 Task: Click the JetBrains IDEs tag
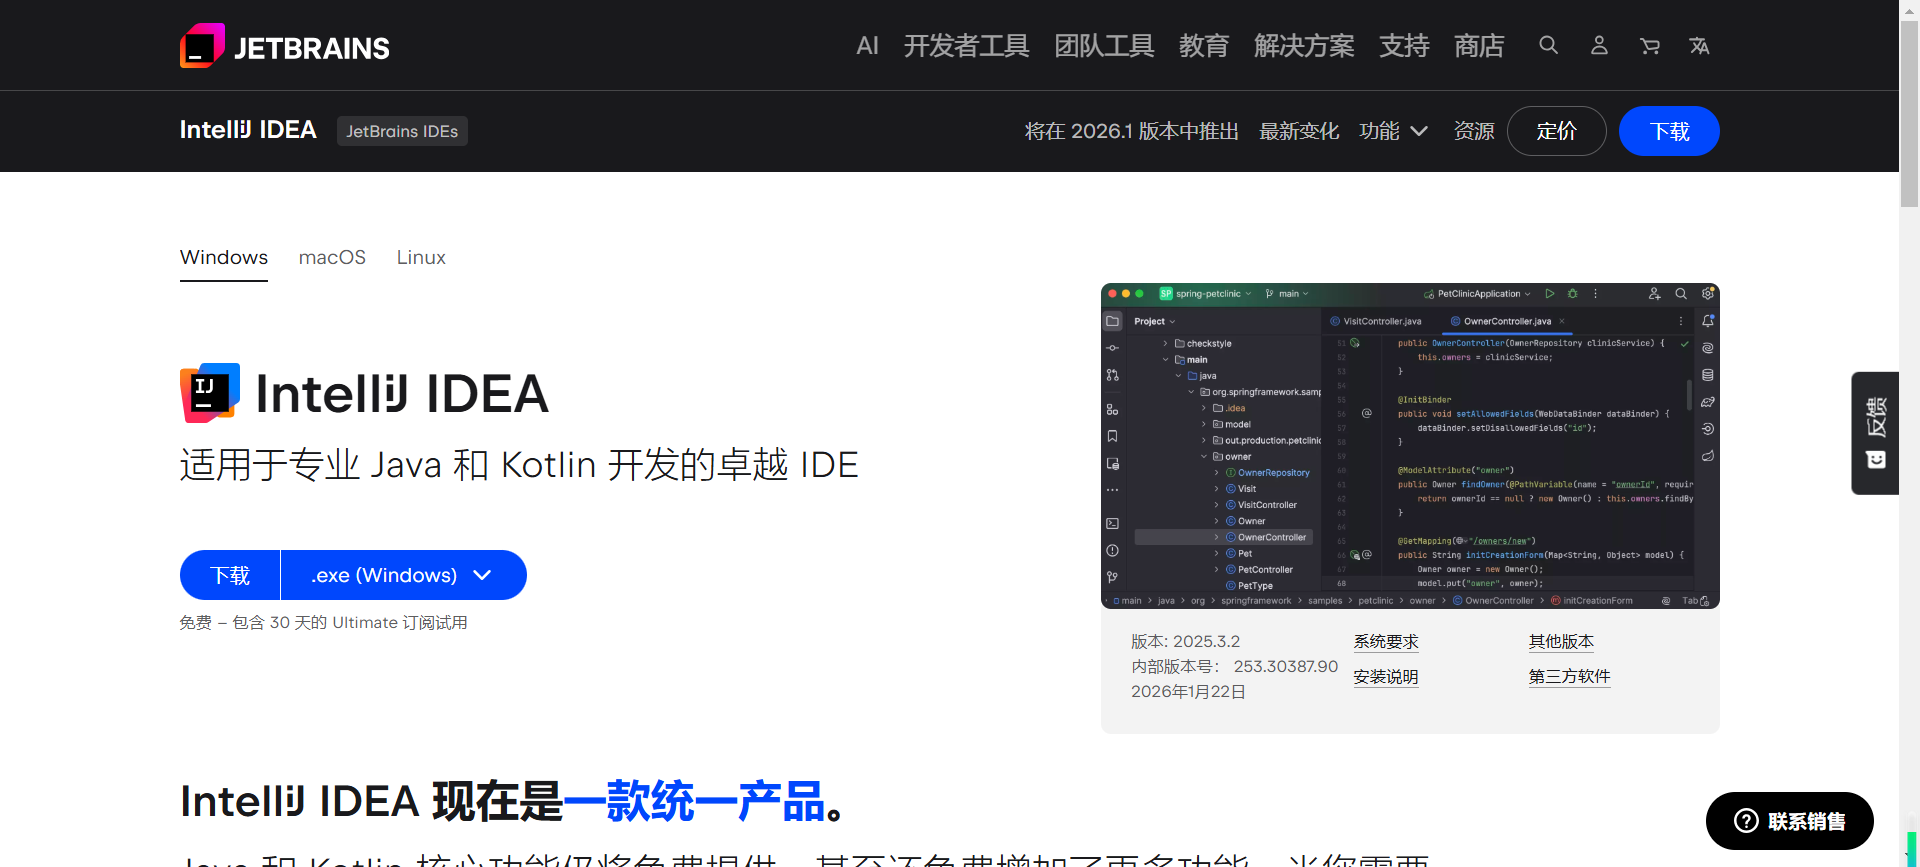point(402,131)
